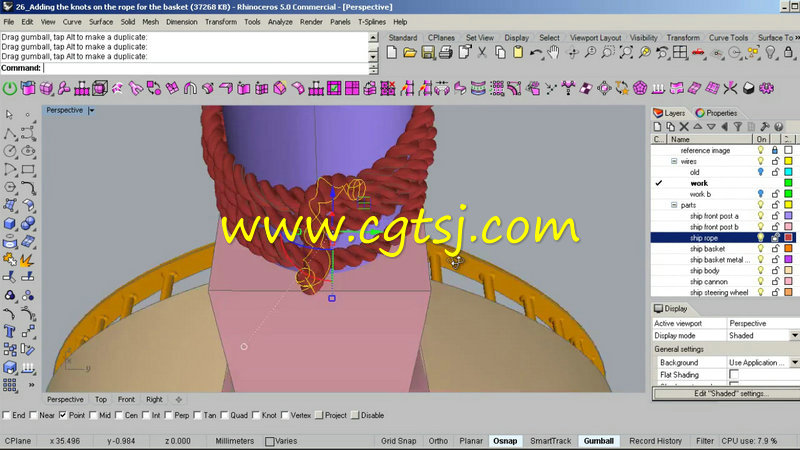This screenshot has height=450, width=800.
Task: Enable the Knot osnap checkbox
Action: [256, 415]
